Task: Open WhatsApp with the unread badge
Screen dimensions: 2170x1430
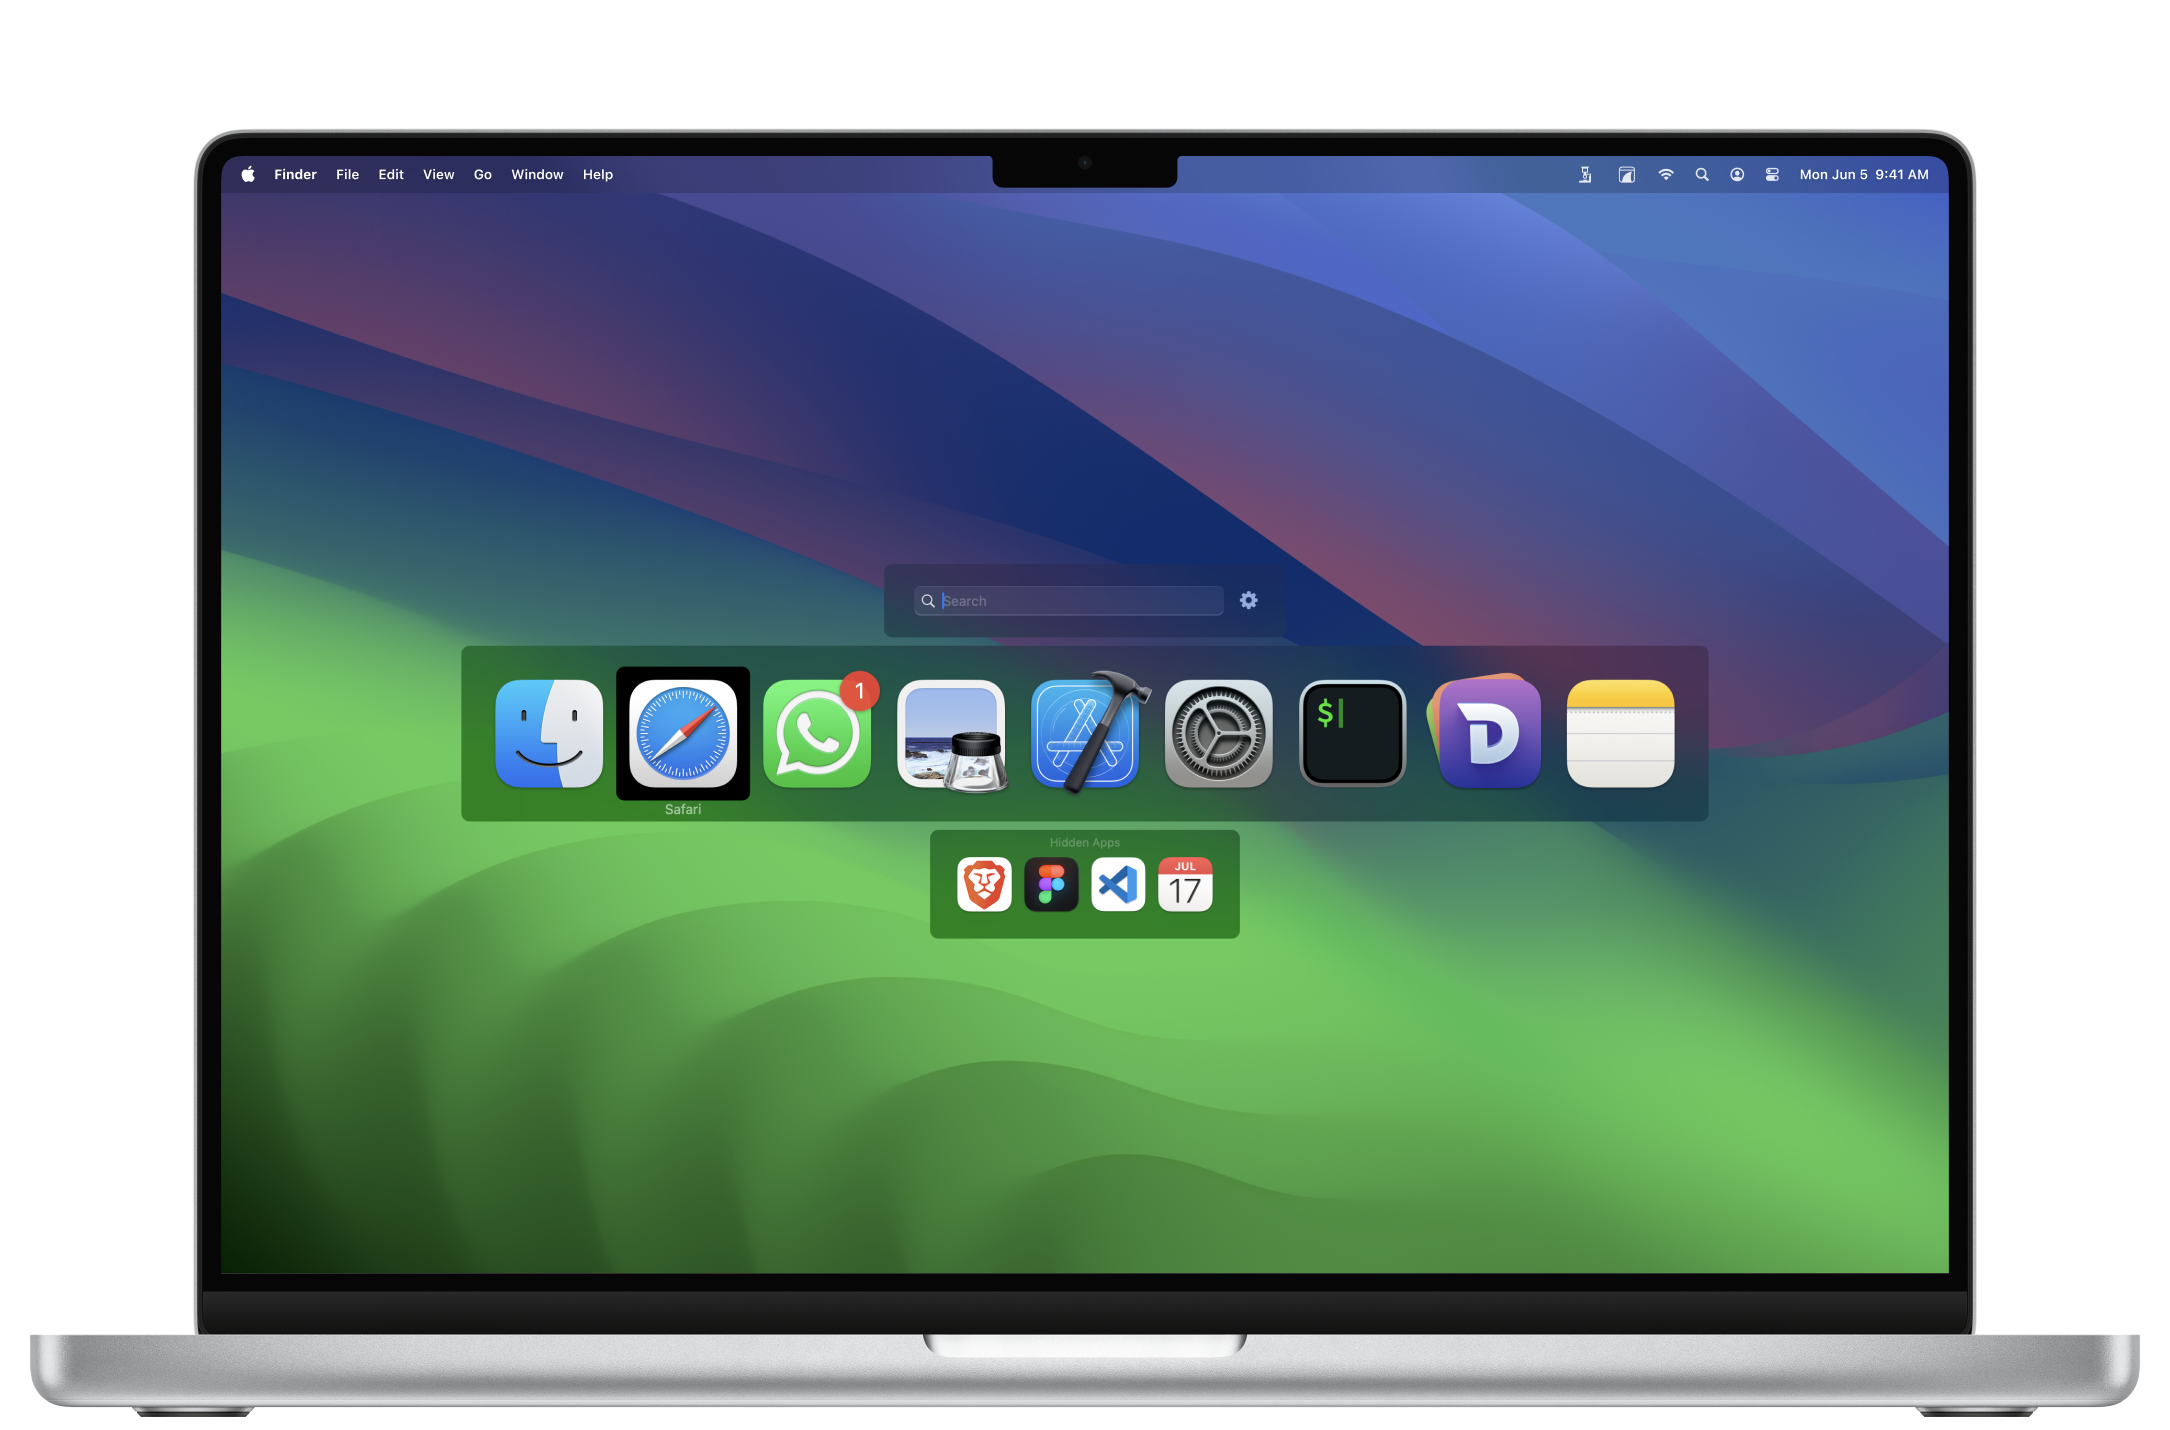Action: click(x=817, y=734)
